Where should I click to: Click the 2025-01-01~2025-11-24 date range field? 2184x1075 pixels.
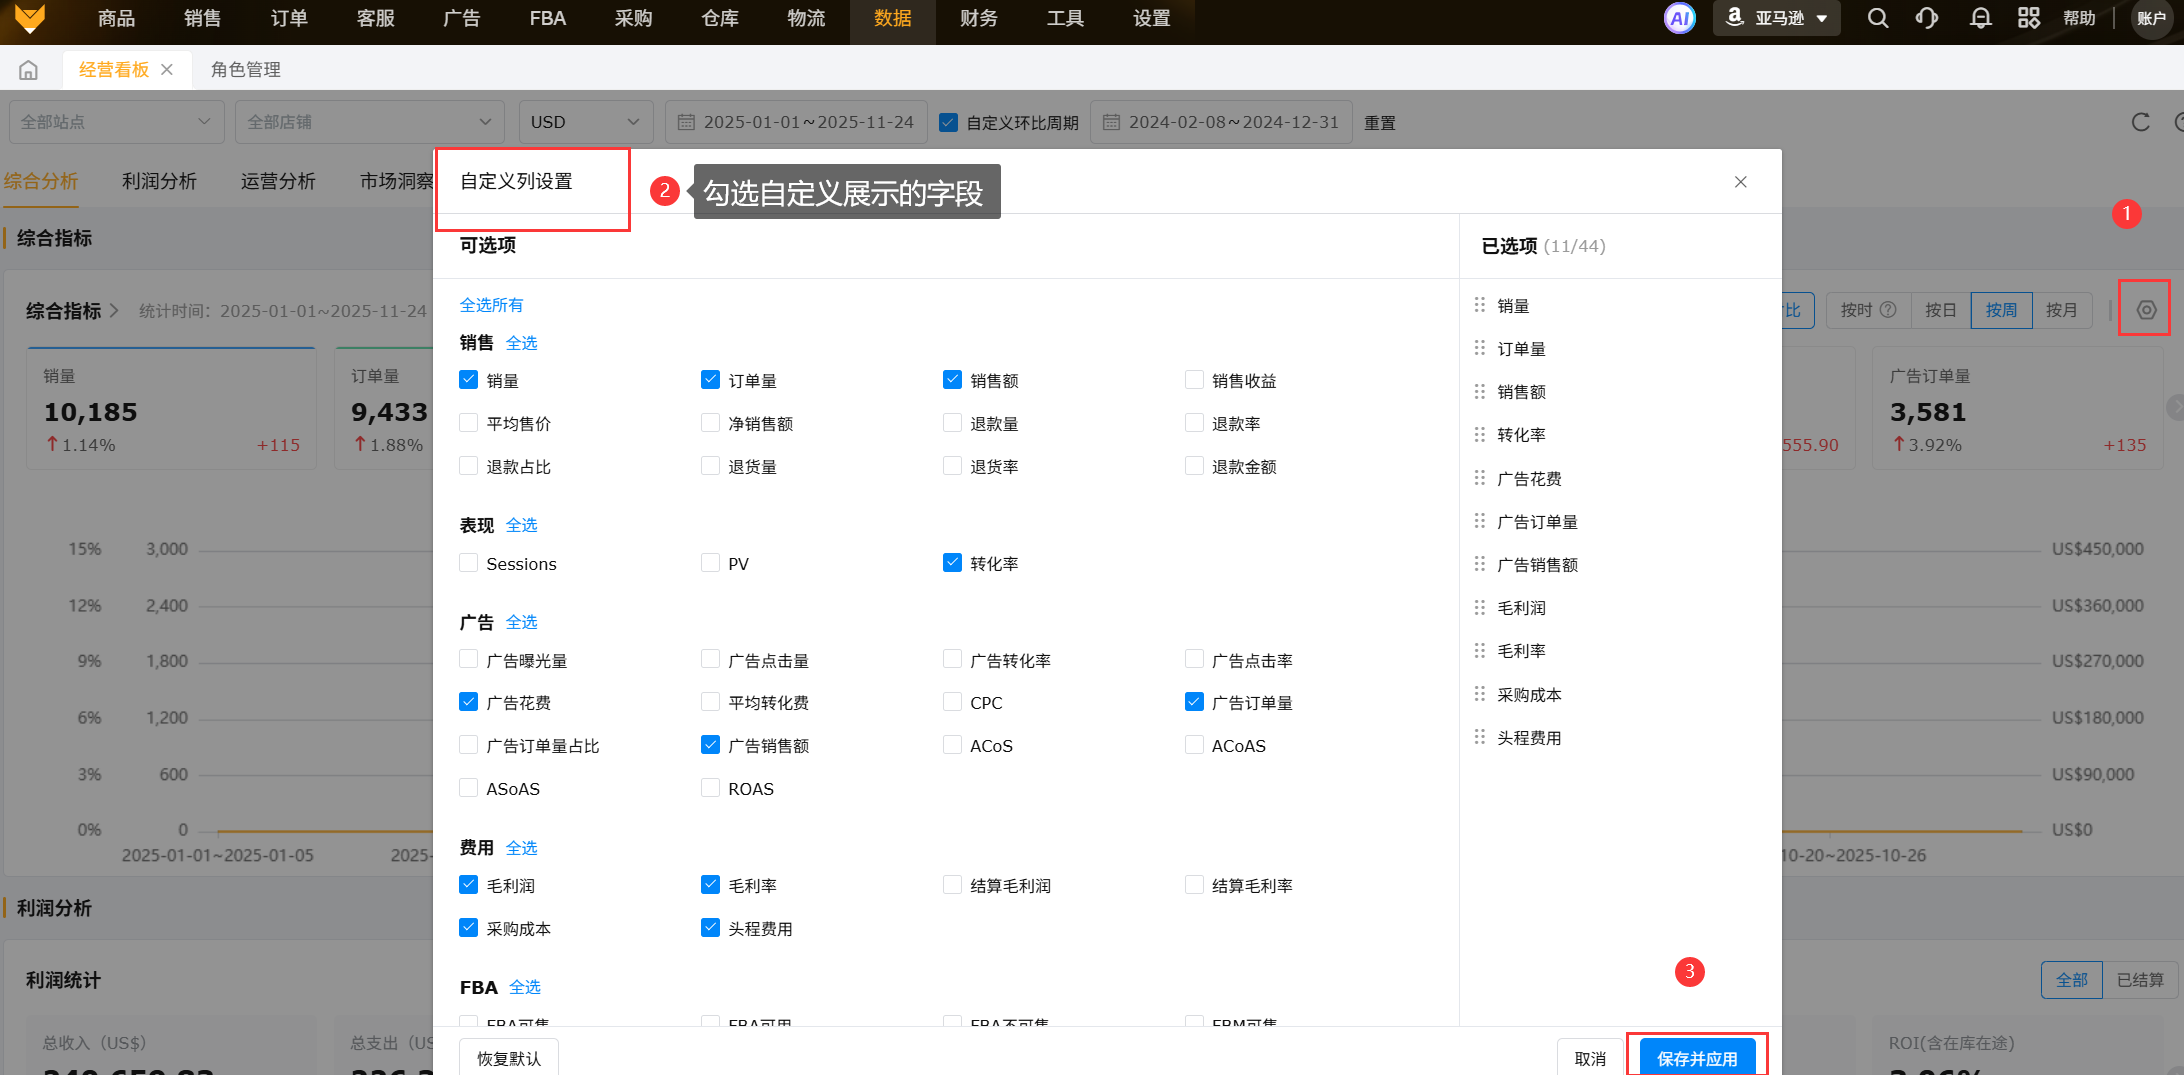click(797, 122)
